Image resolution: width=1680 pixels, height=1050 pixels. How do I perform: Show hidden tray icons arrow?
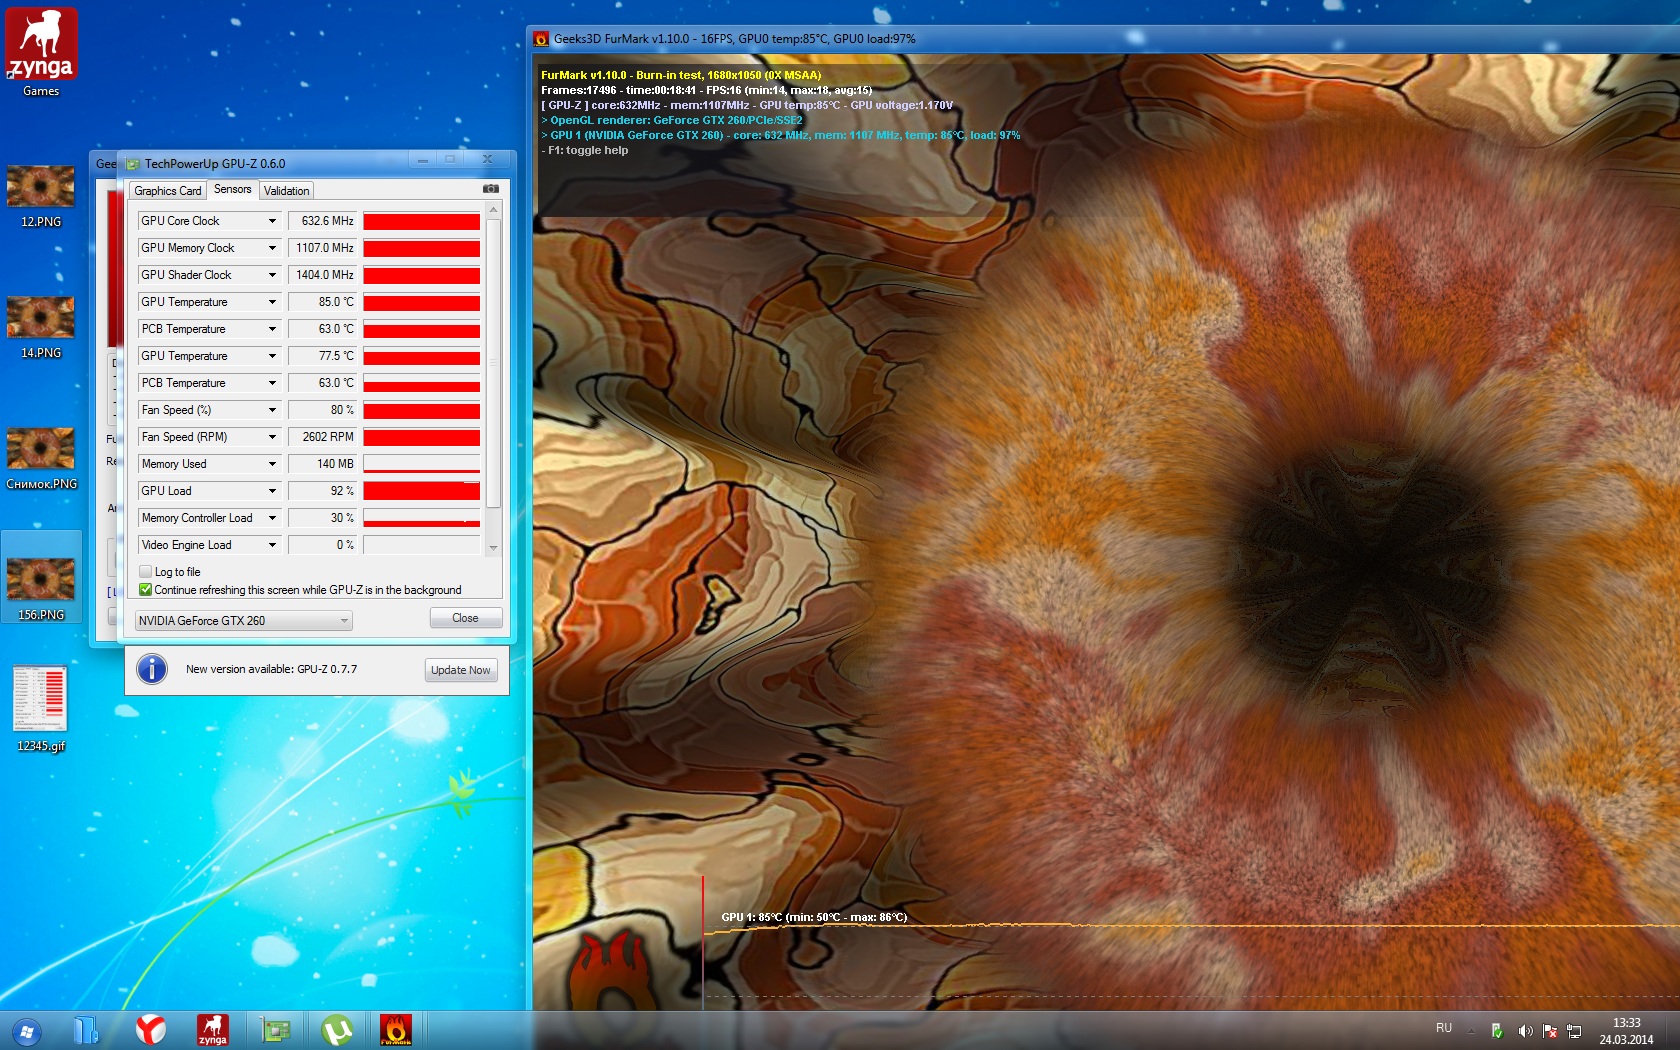click(x=1471, y=1030)
